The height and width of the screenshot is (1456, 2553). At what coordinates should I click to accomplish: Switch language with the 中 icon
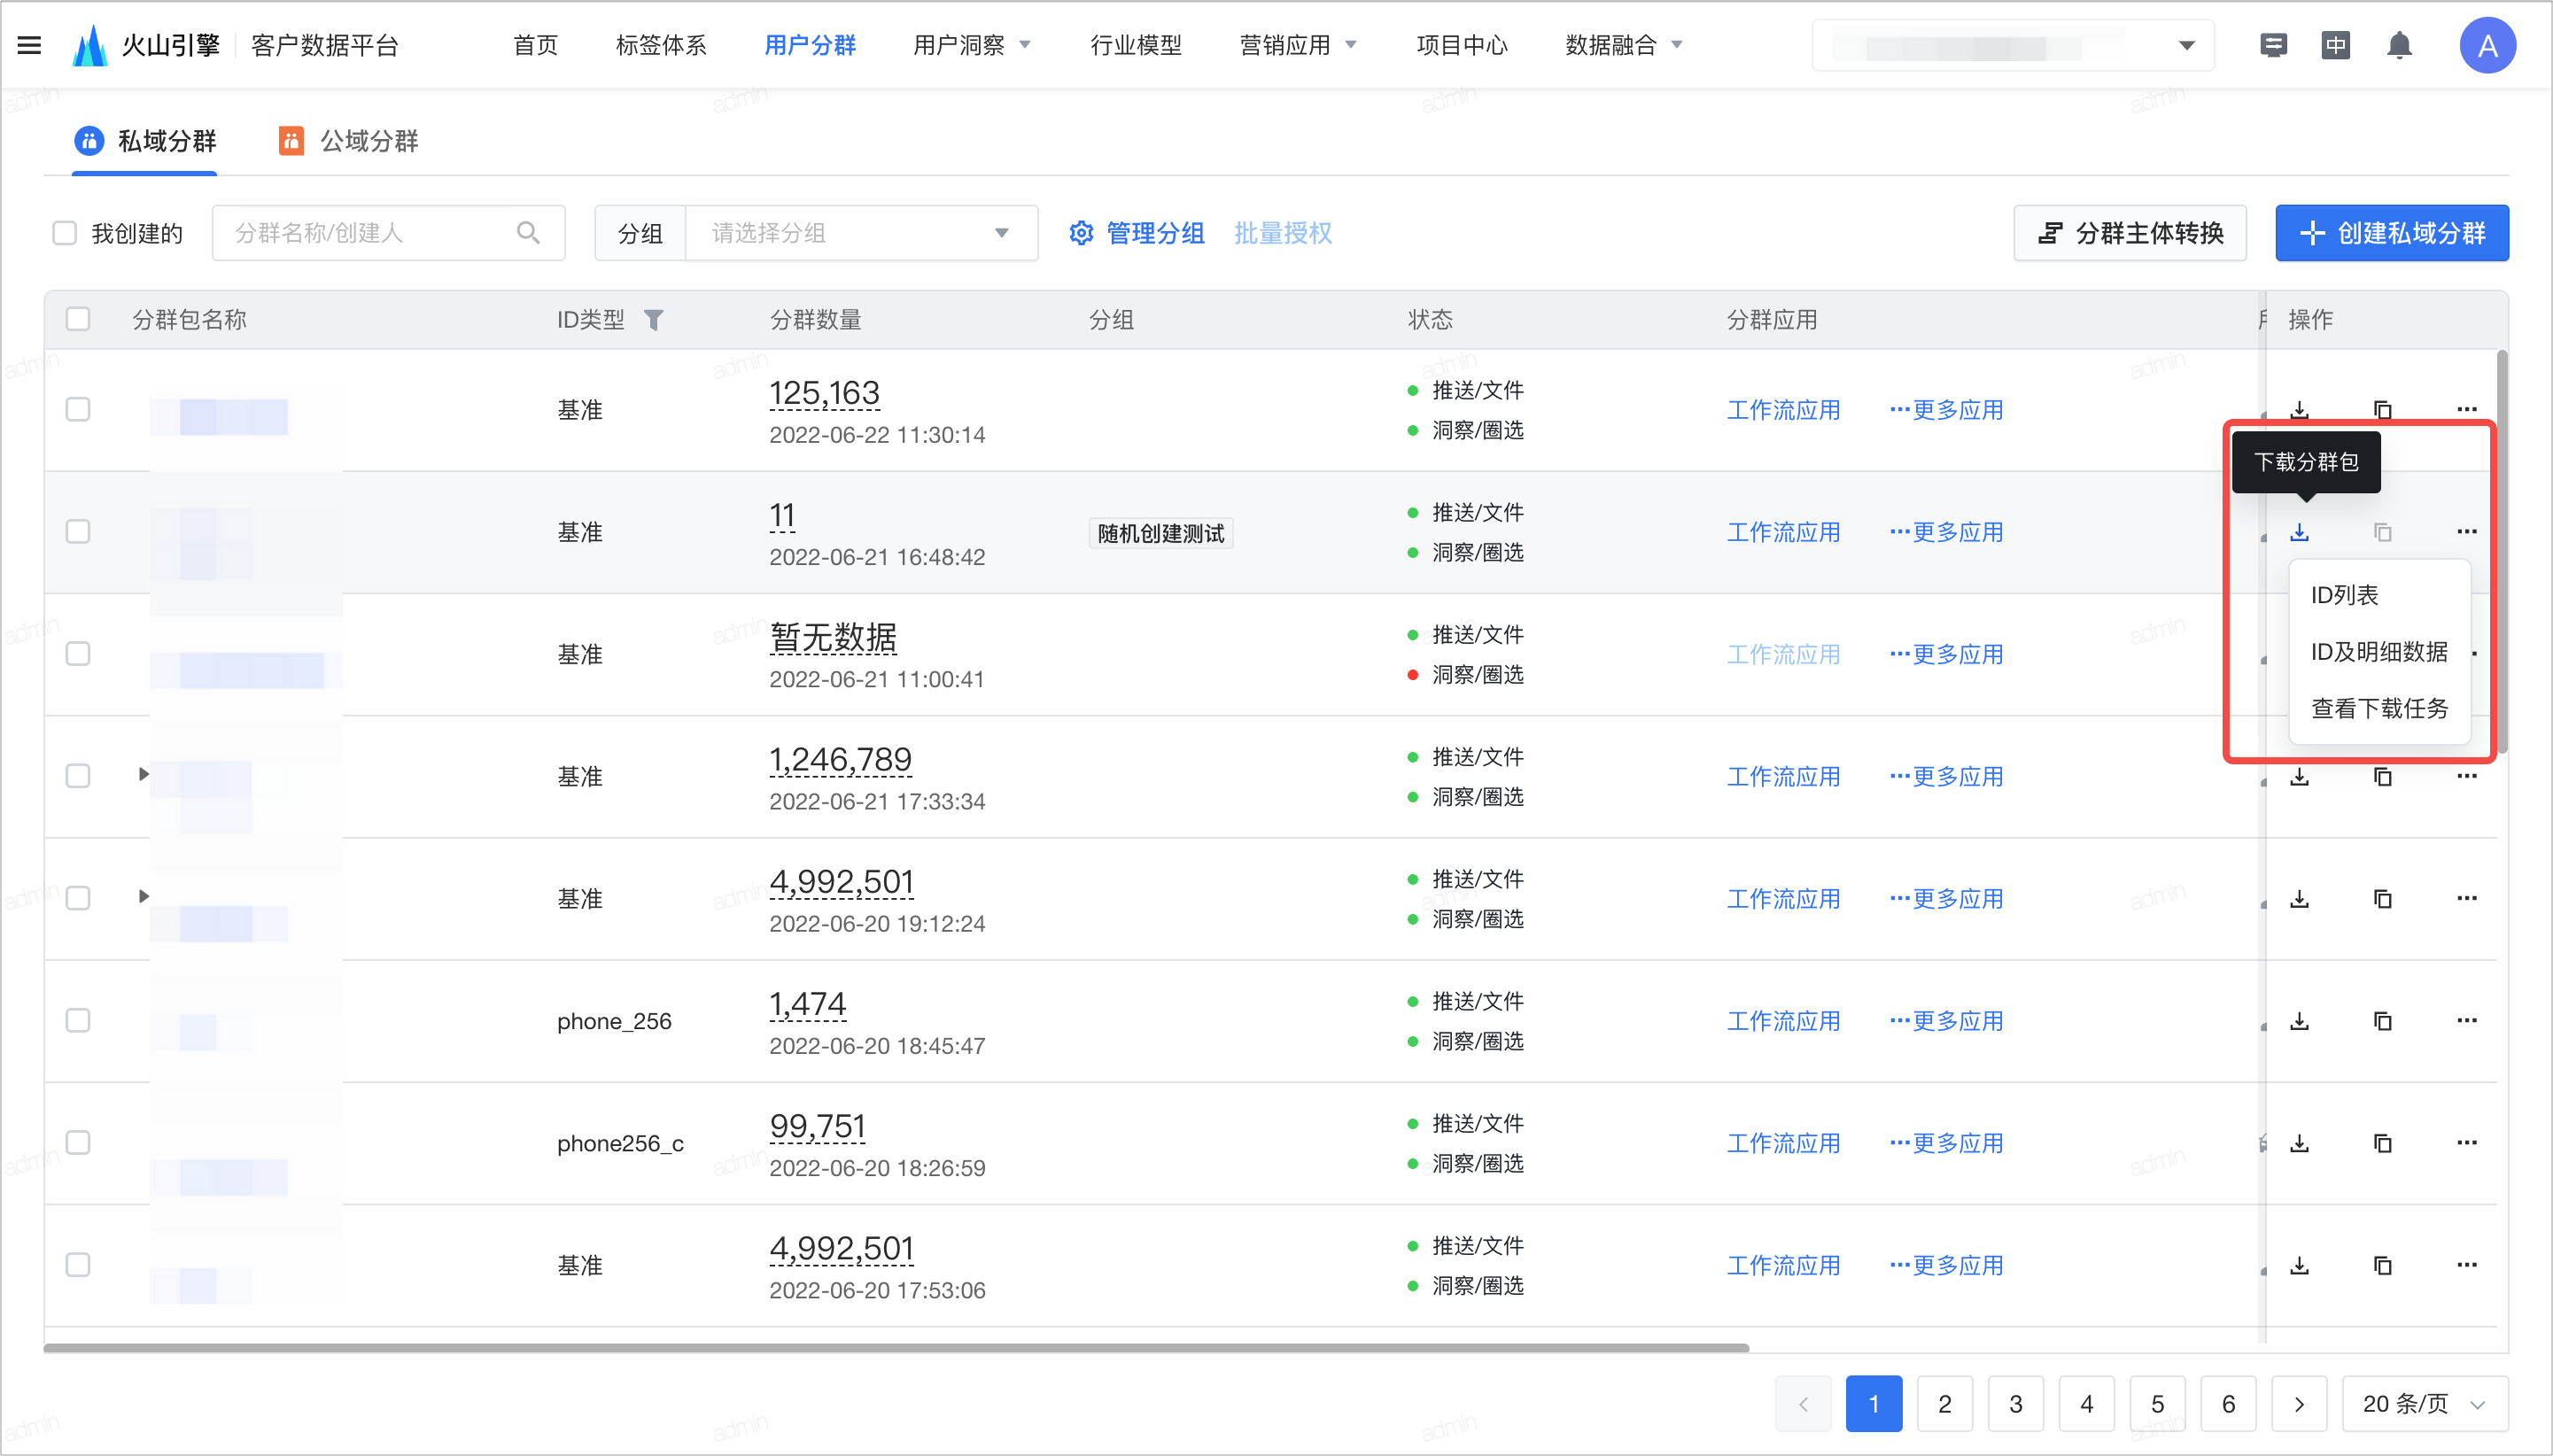click(x=2335, y=45)
